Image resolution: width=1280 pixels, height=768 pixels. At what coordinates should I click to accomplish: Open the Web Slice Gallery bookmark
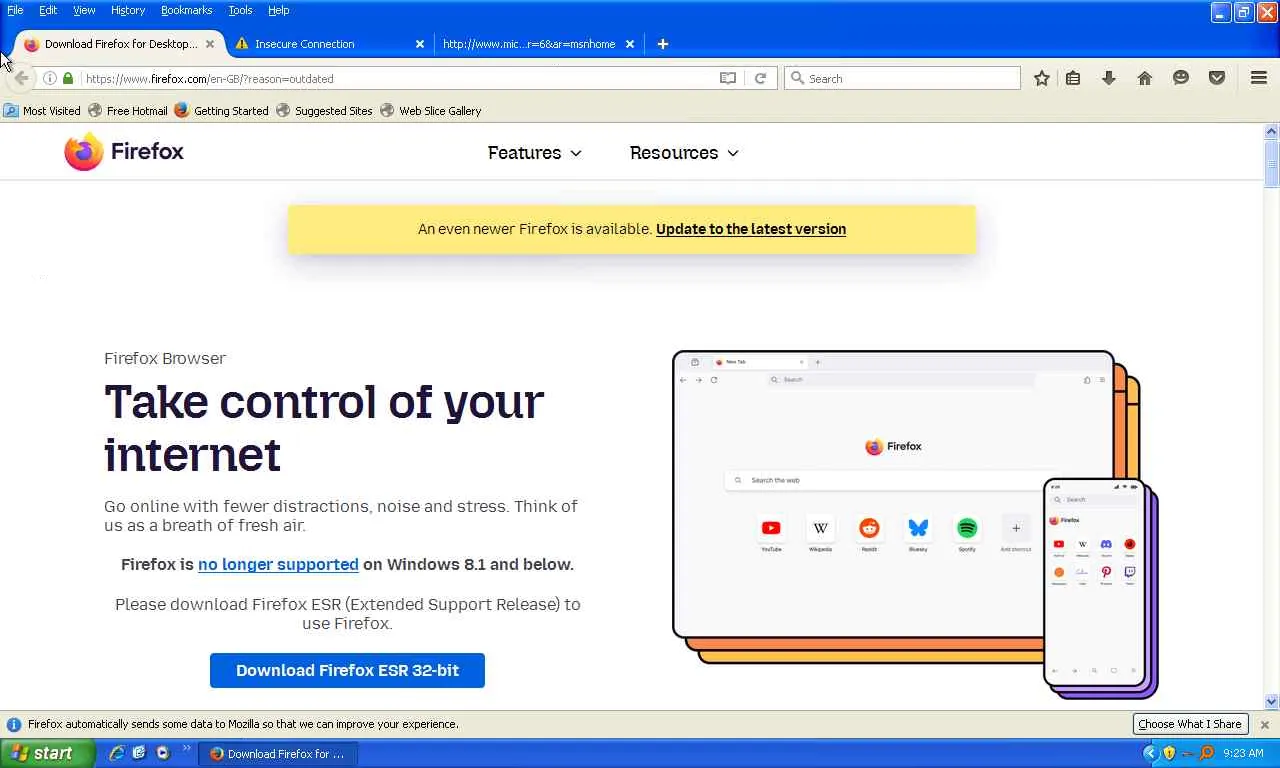point(431,111)
